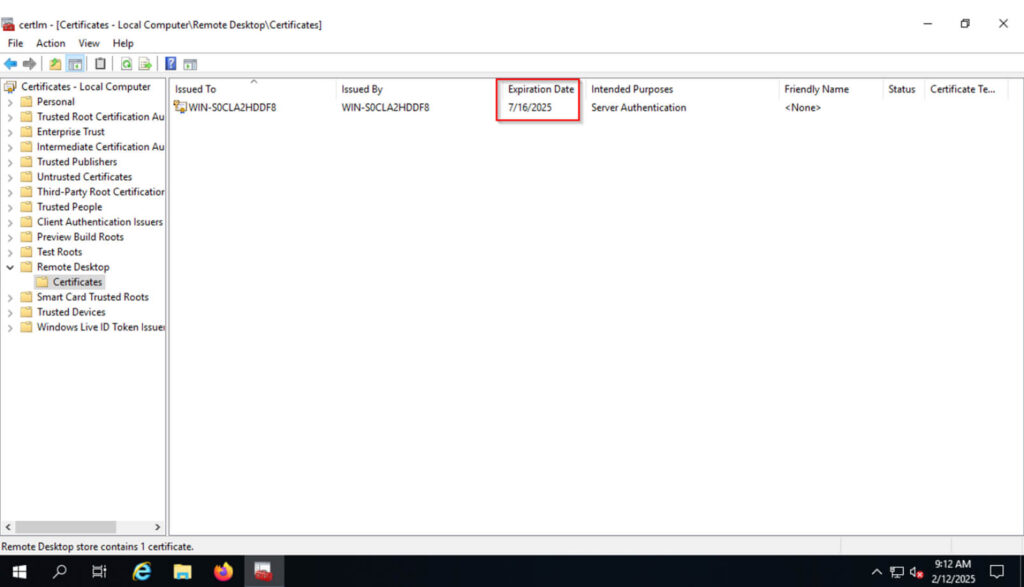Toggle the Show/Hide console tree icon
This screenshot has height=587, width=1024.
point(75,63)
